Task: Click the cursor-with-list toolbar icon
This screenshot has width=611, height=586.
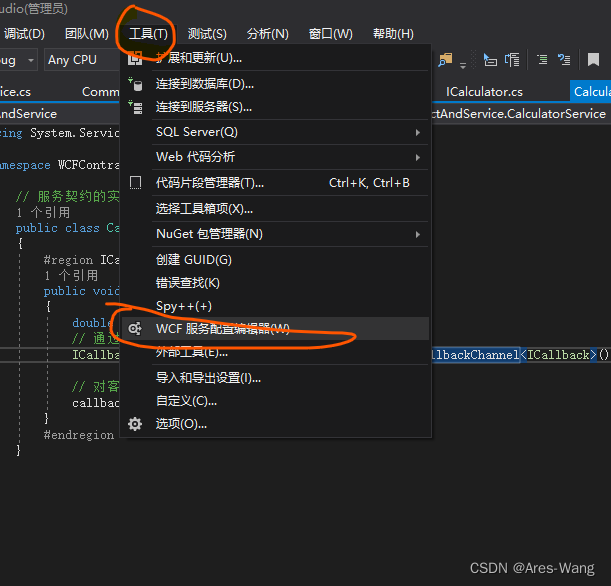Action: (490, 60)
